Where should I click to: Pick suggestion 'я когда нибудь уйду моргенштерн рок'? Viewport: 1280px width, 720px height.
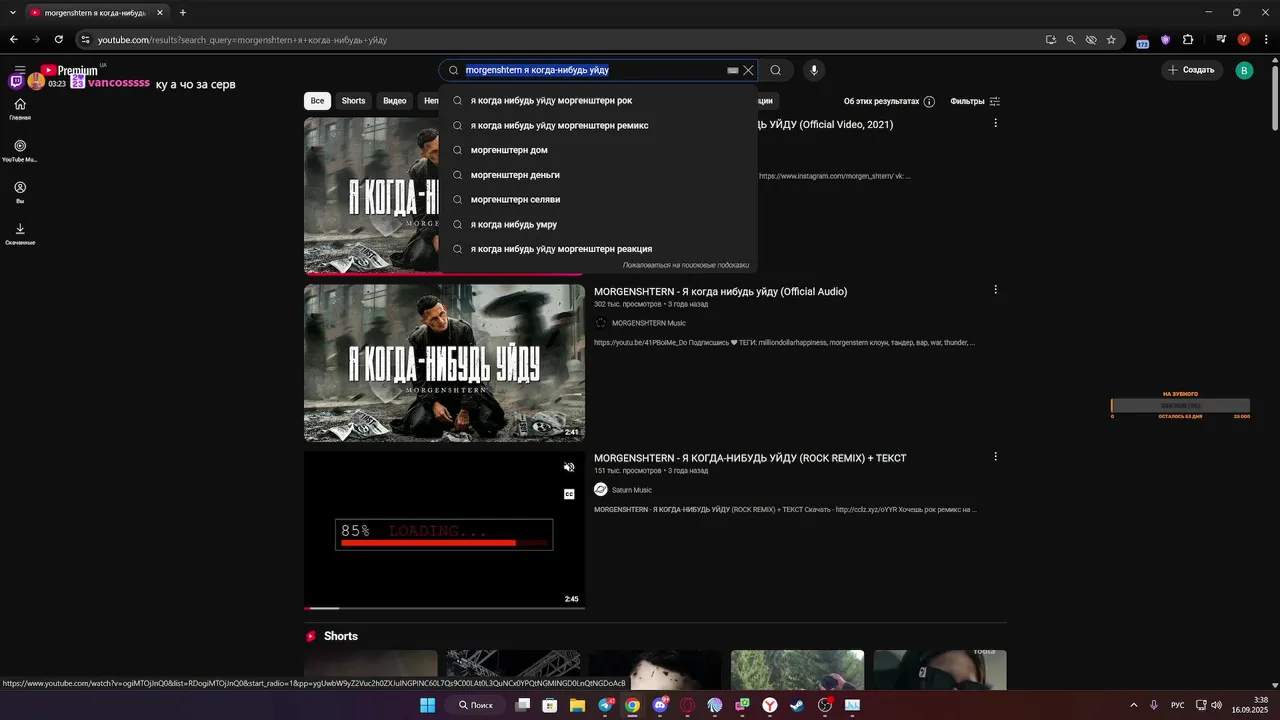[598, 100]
